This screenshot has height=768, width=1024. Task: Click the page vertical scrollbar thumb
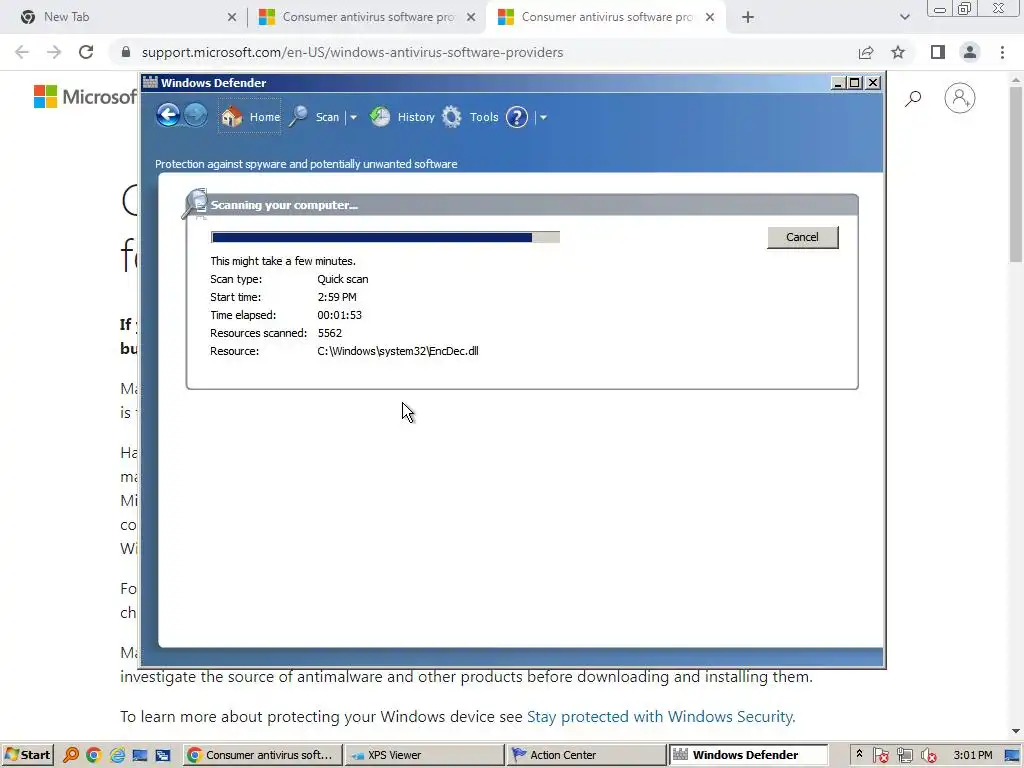point(1016,174)
